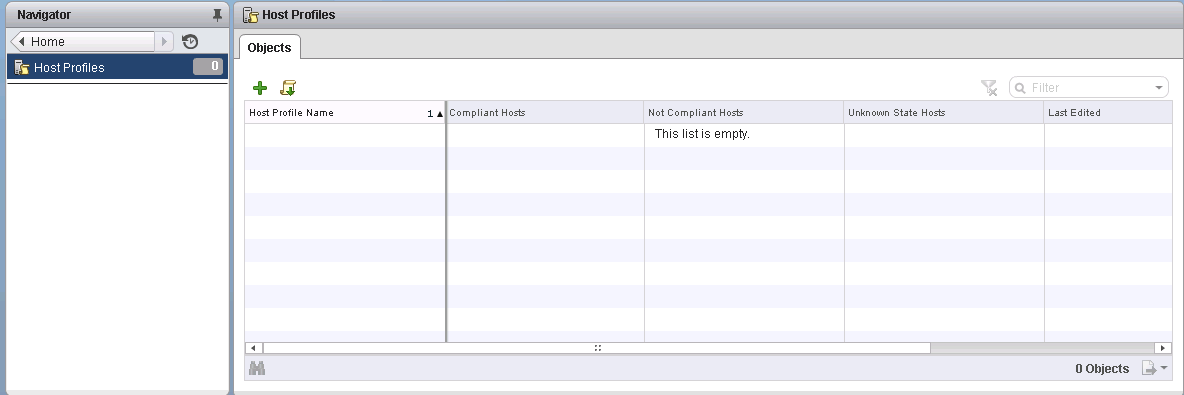Image resolution: width=1184 pixels, height=395 pixels.
Task: Toggle the ascending sort arrow indicator
Action: [439, 113]
